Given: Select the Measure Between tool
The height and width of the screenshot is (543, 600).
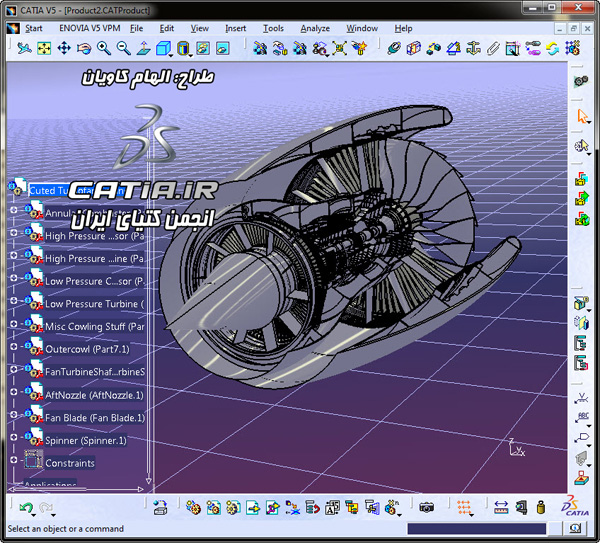Looking at the screenshot, I should 501,508.
